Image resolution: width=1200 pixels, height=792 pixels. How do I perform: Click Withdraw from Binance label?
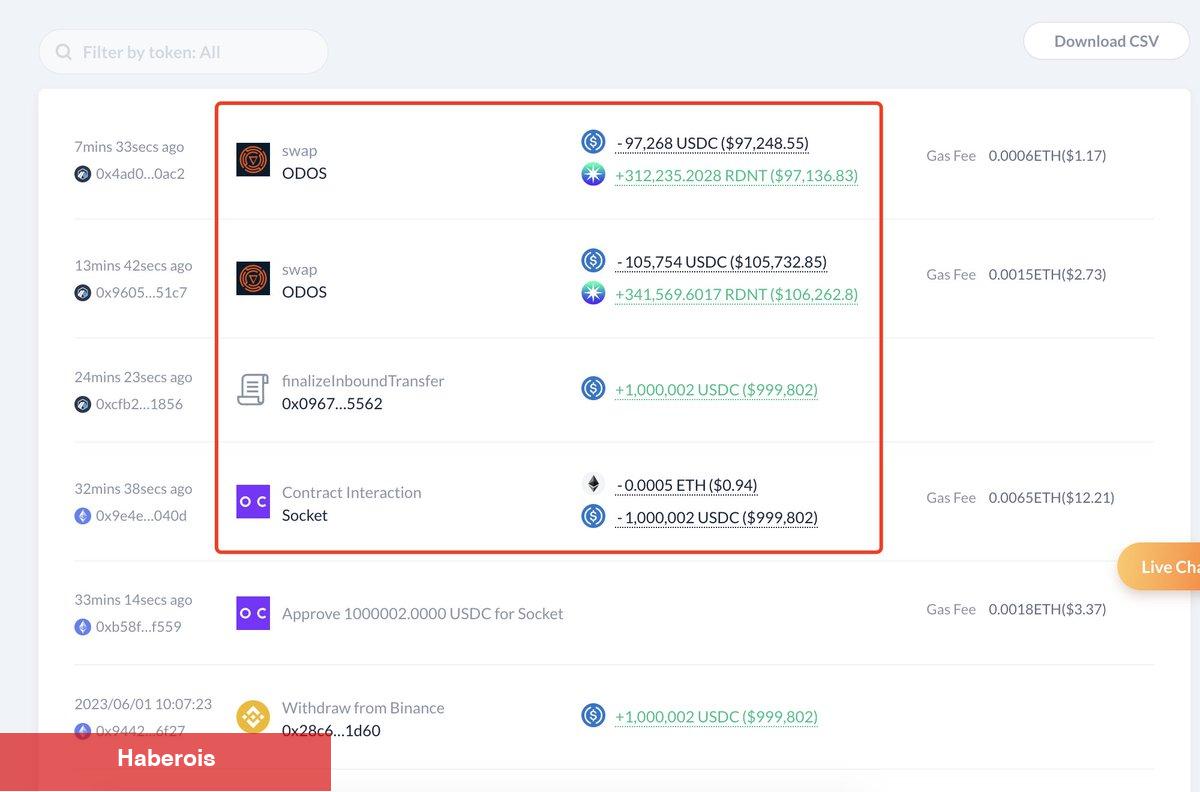point(363,707)
